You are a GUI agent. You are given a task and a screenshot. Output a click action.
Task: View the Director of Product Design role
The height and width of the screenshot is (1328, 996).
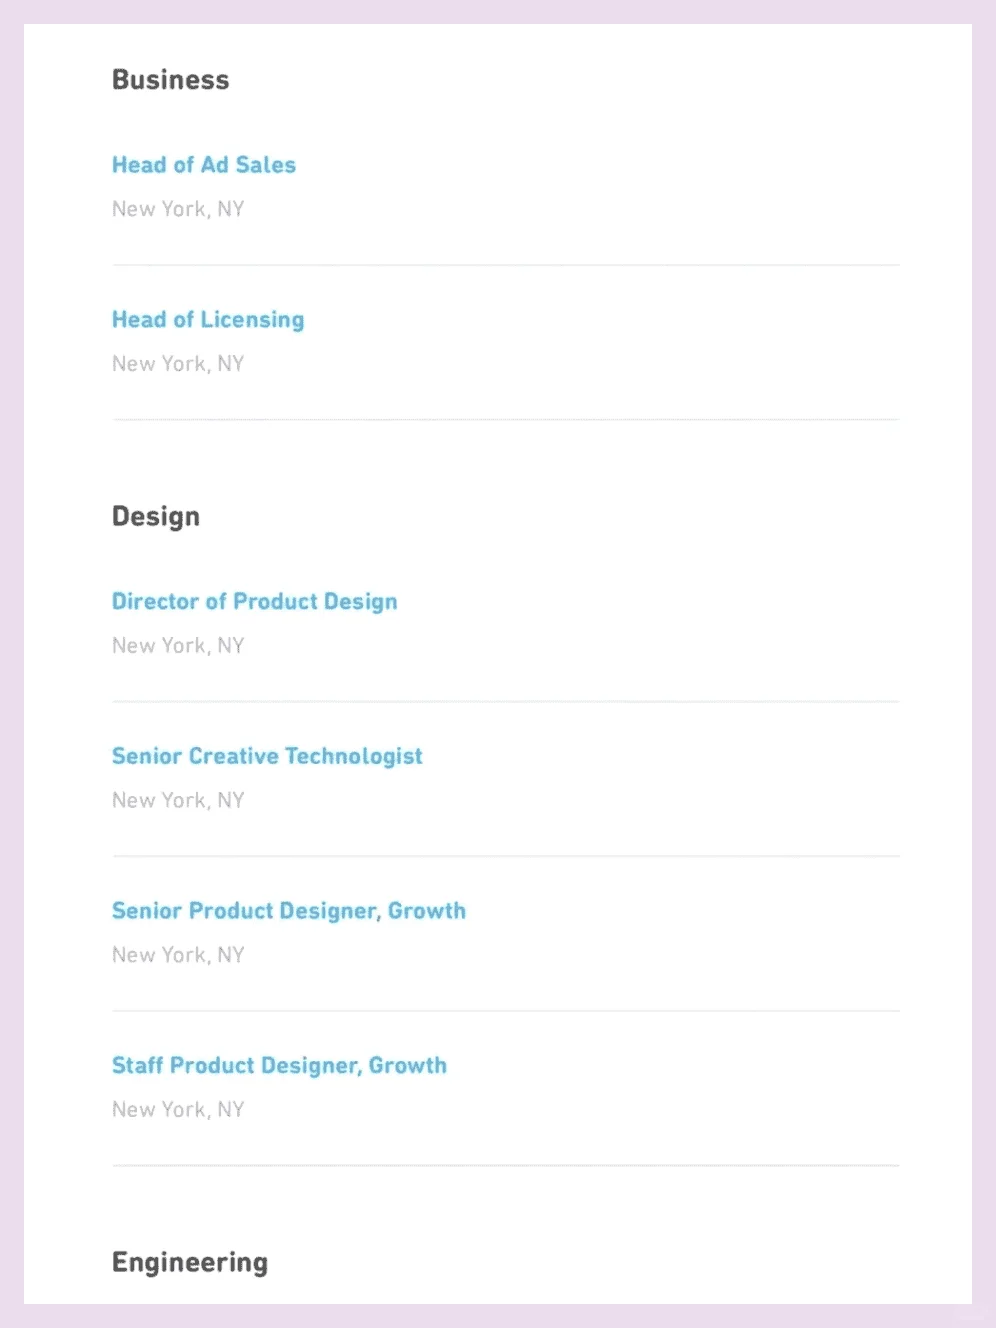255,602
